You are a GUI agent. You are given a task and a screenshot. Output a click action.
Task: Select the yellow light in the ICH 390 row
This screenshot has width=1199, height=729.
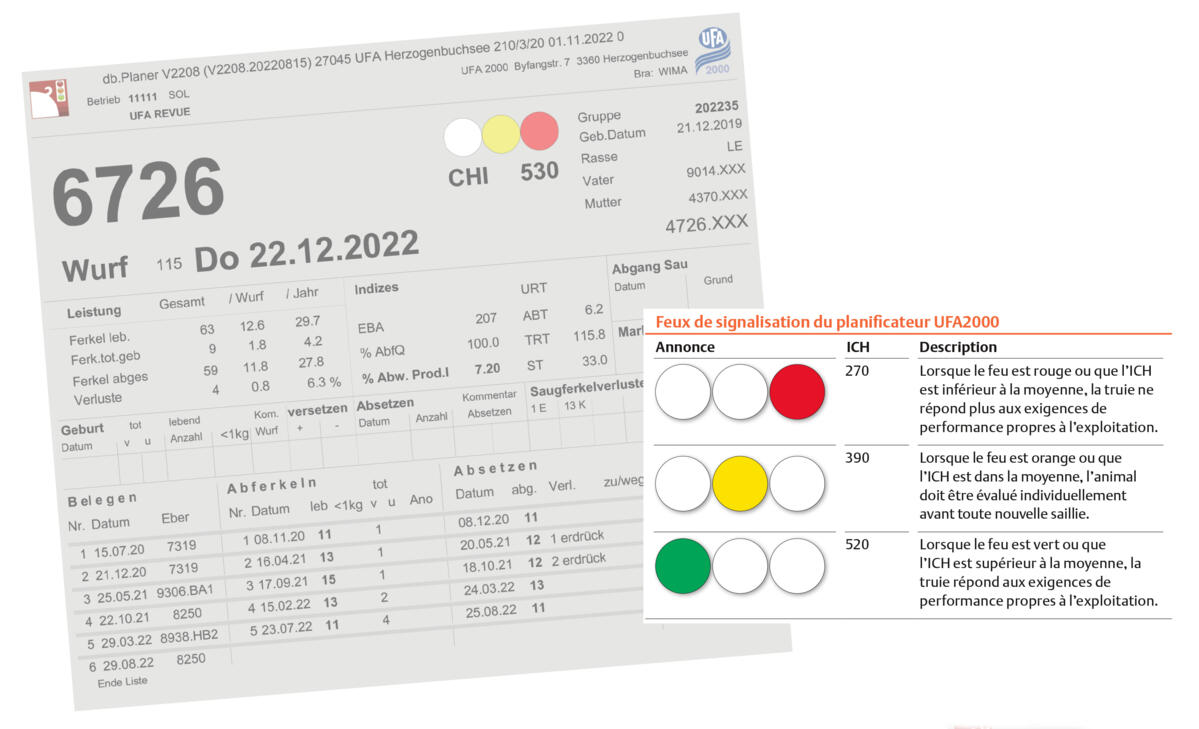pos(740,484)
